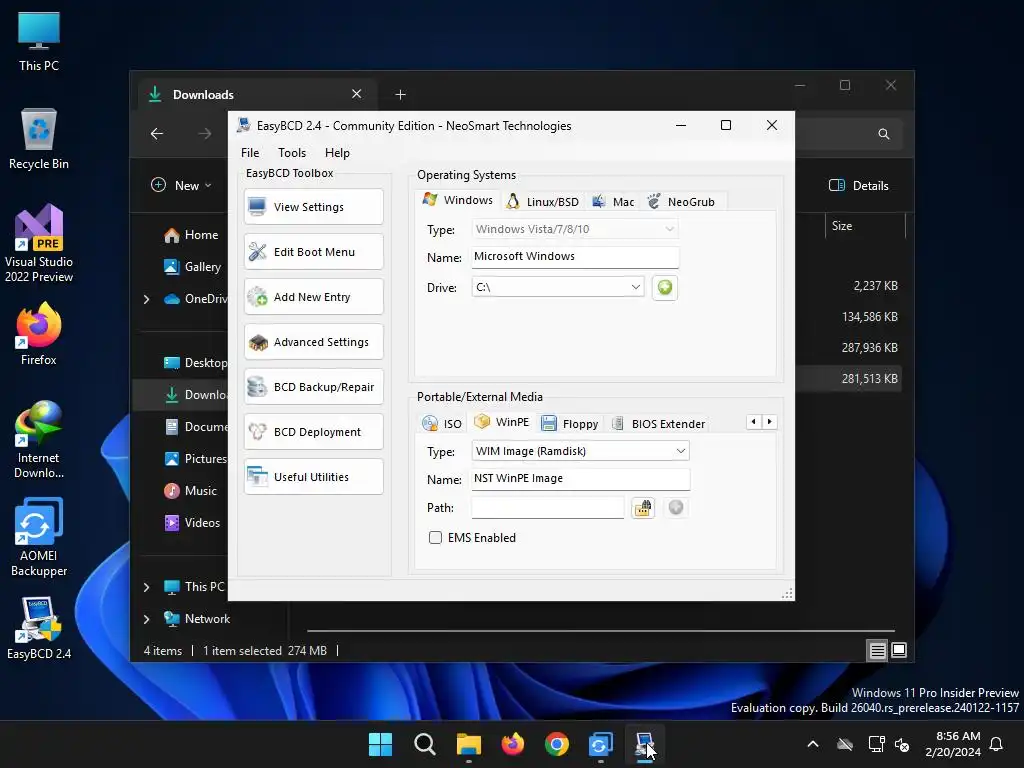The width and height of the screenshot is (1024, 768).
Task: Select Internet Download Manager desktop icon
Action: coord(39,440)
